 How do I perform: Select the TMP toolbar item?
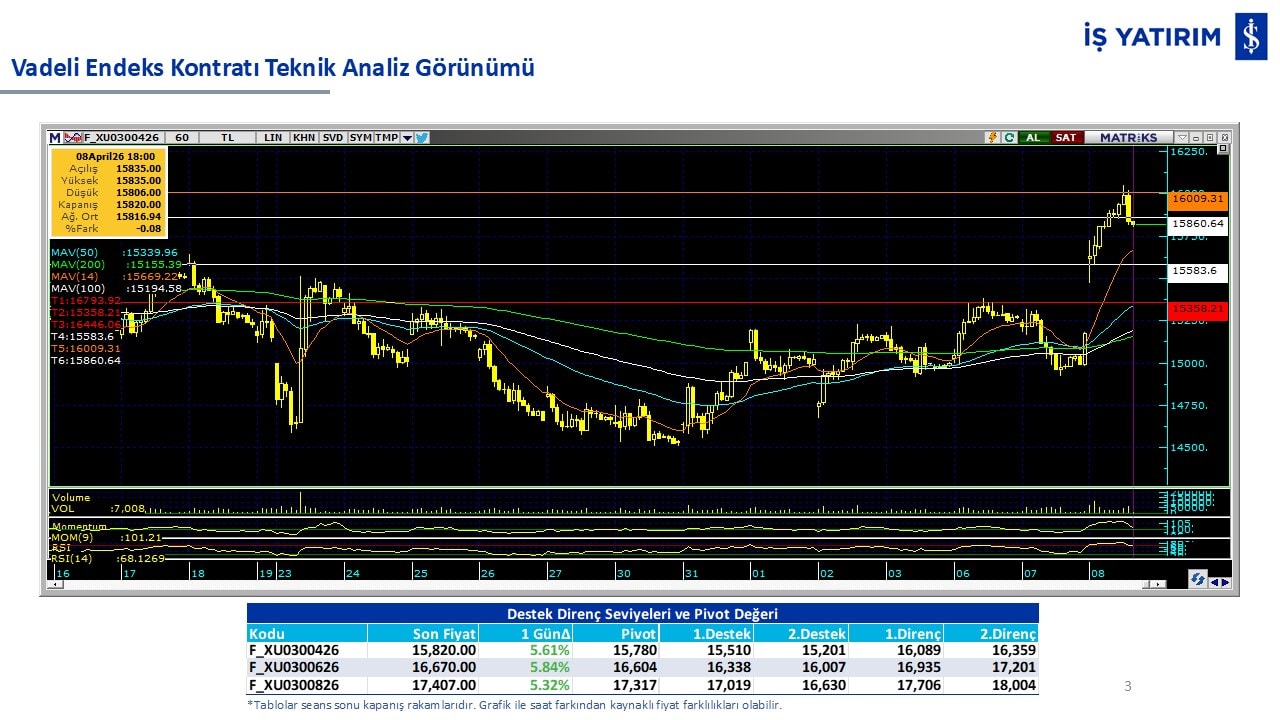386,138
